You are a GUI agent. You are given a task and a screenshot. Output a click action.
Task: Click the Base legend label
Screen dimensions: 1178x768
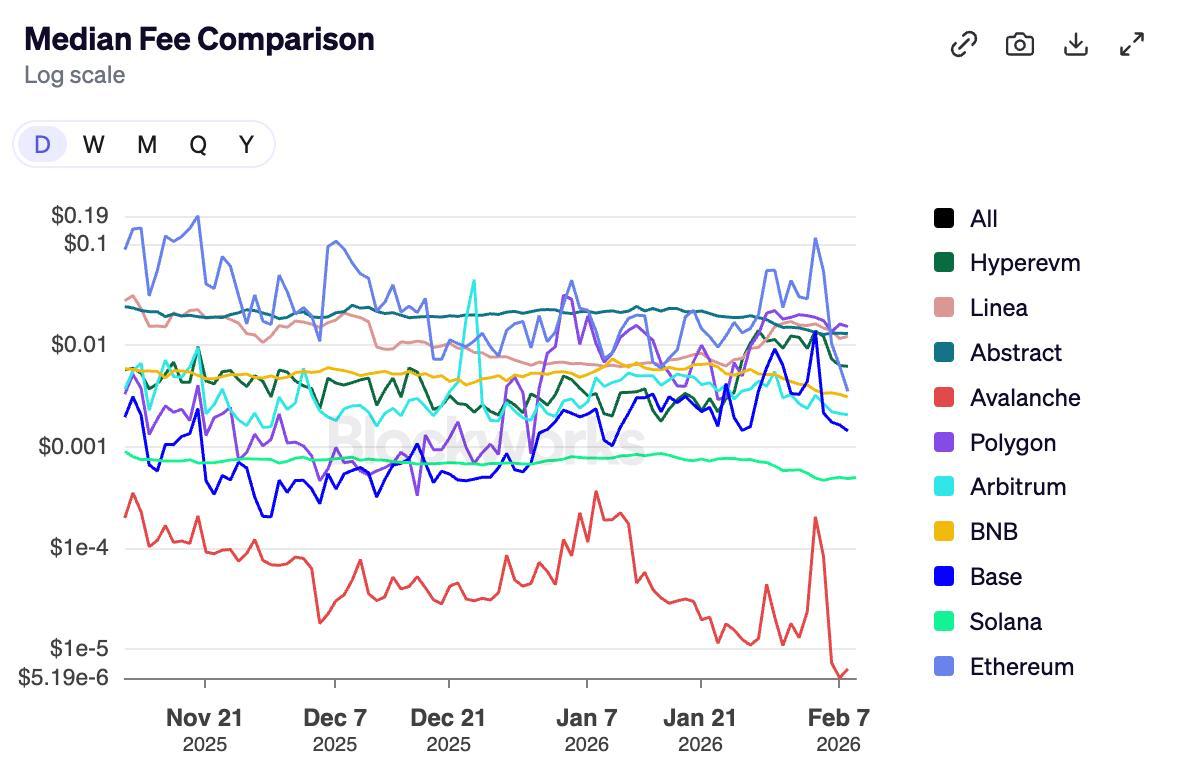click(995, 577)
